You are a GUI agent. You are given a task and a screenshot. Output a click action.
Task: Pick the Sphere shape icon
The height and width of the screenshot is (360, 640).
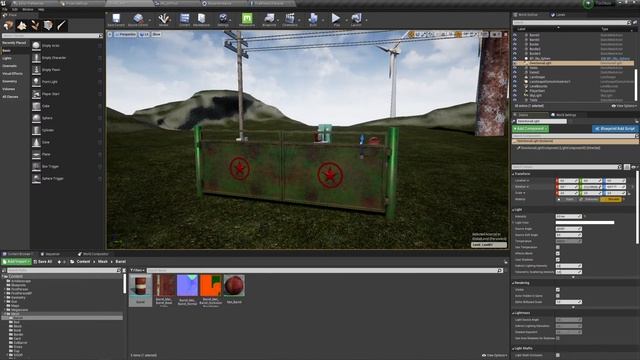tap(36, 118)
